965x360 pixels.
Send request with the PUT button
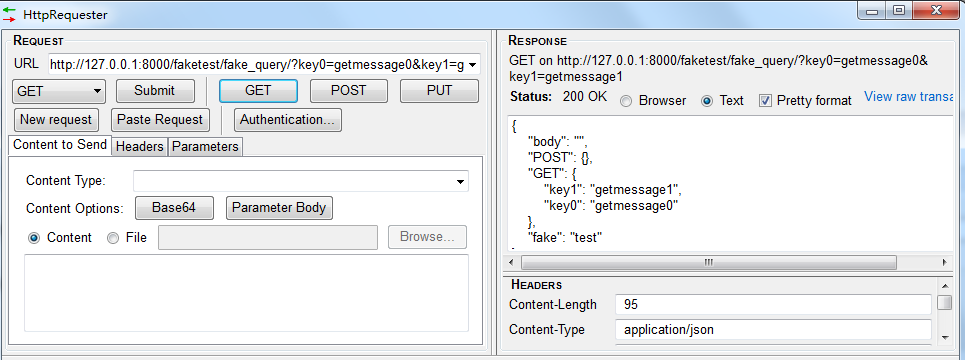439,90
